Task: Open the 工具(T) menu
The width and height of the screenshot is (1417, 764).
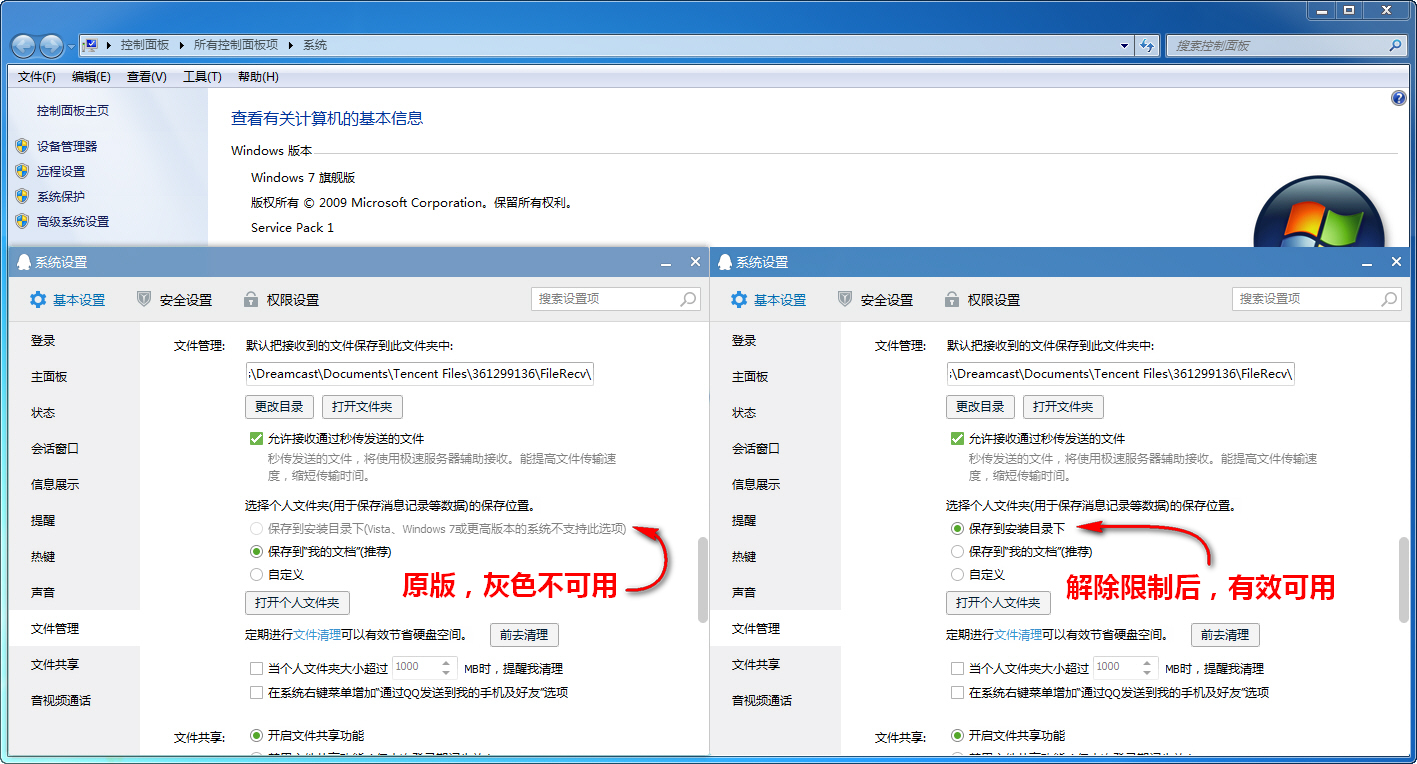Action: click(202, 77)
